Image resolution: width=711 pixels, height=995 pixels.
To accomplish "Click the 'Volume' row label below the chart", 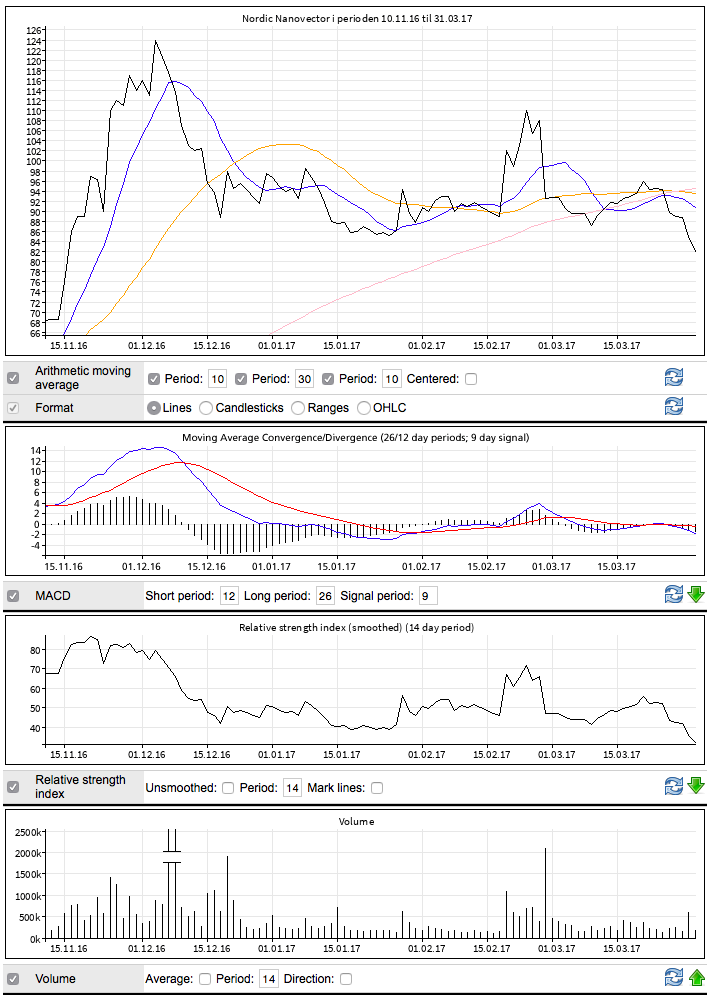I will tap(55, 979).
